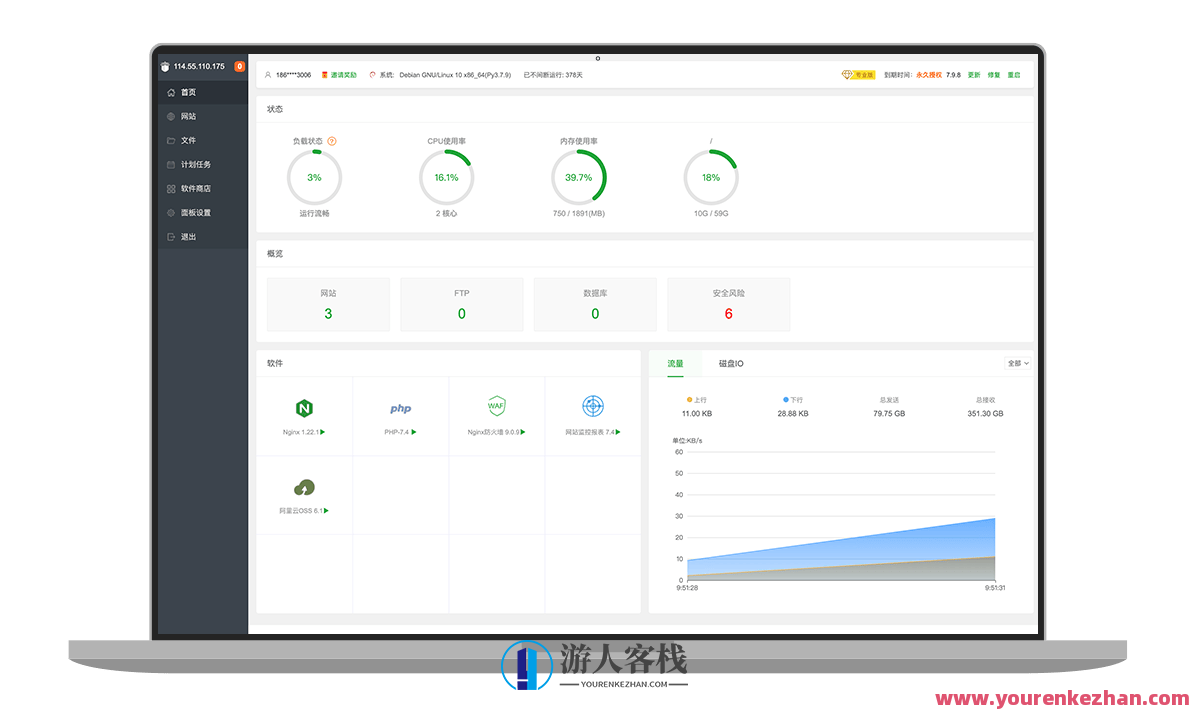Click the 更新 link in top bar
The image size is (1195, 715).
[973, 75]
